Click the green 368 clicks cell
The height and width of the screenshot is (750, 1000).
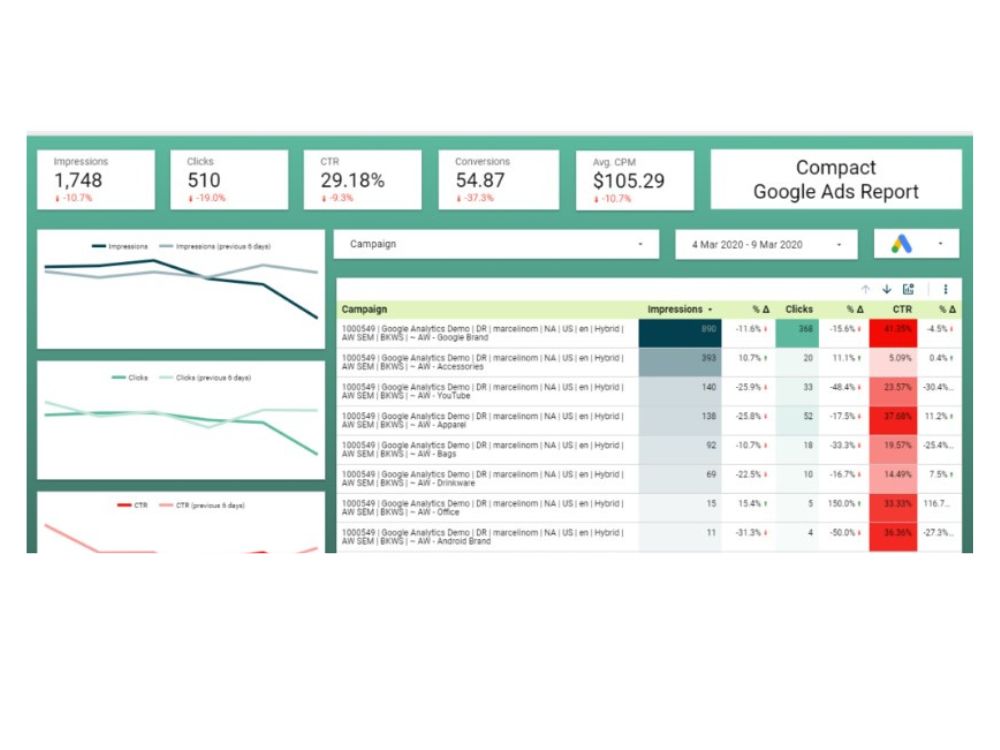tap(797, 333)
